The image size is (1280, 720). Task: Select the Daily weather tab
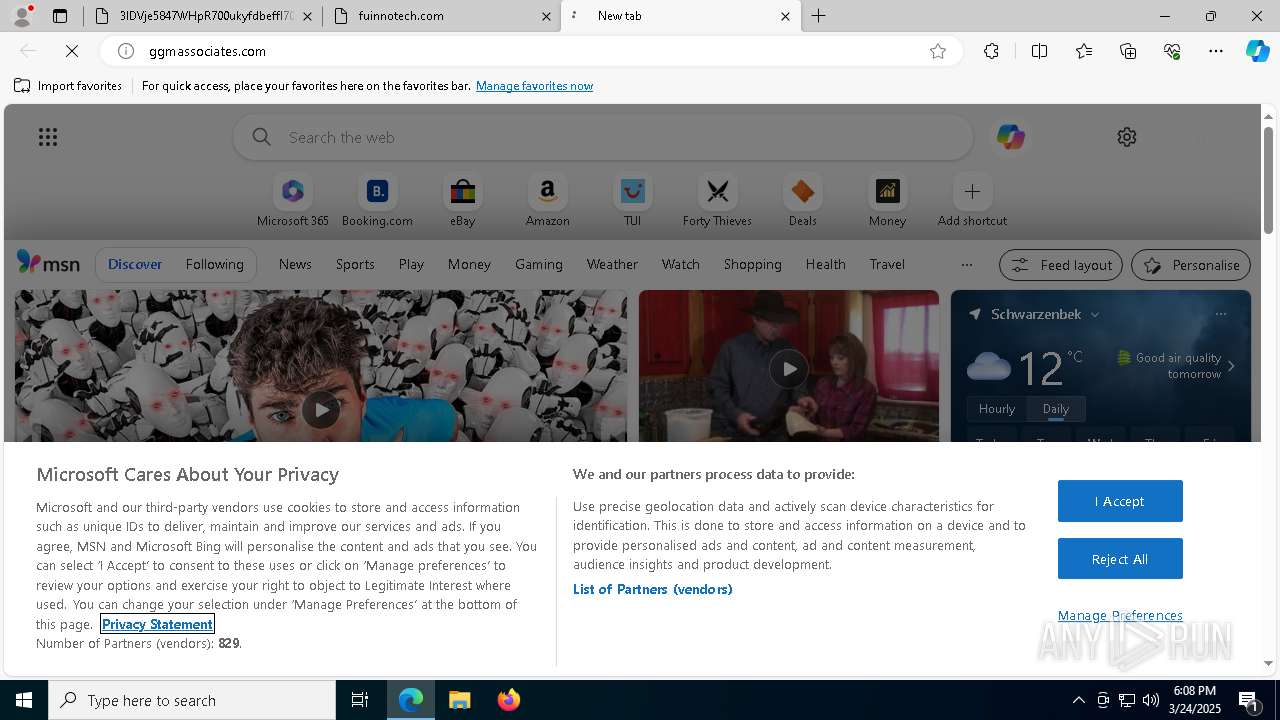[x=1056, y=409]
